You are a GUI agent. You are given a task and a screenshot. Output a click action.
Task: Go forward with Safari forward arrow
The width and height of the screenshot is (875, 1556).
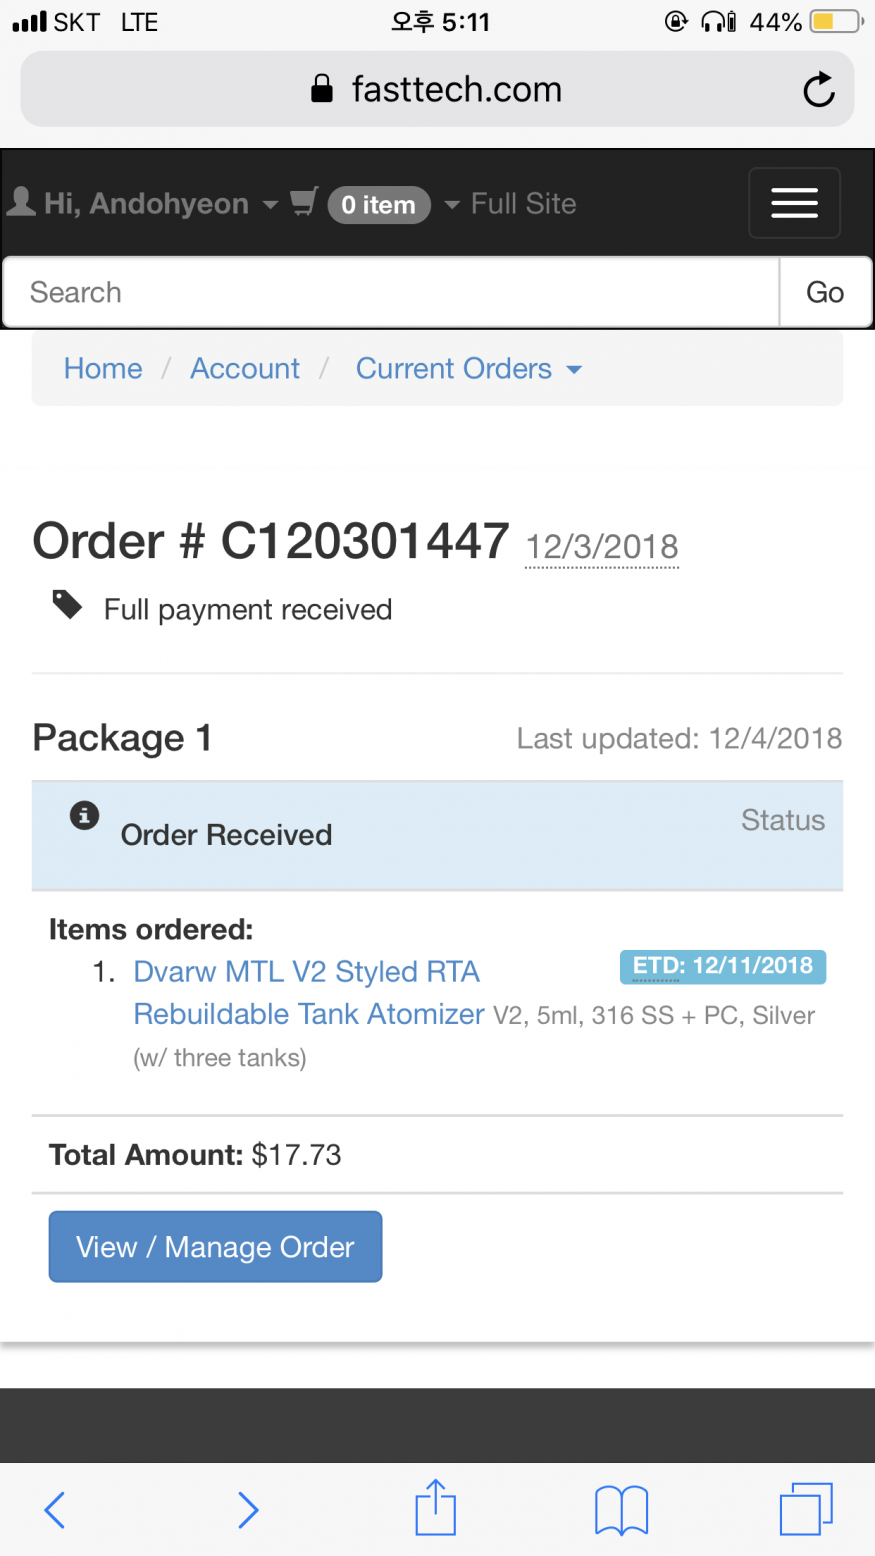(x=248, y=1509)
